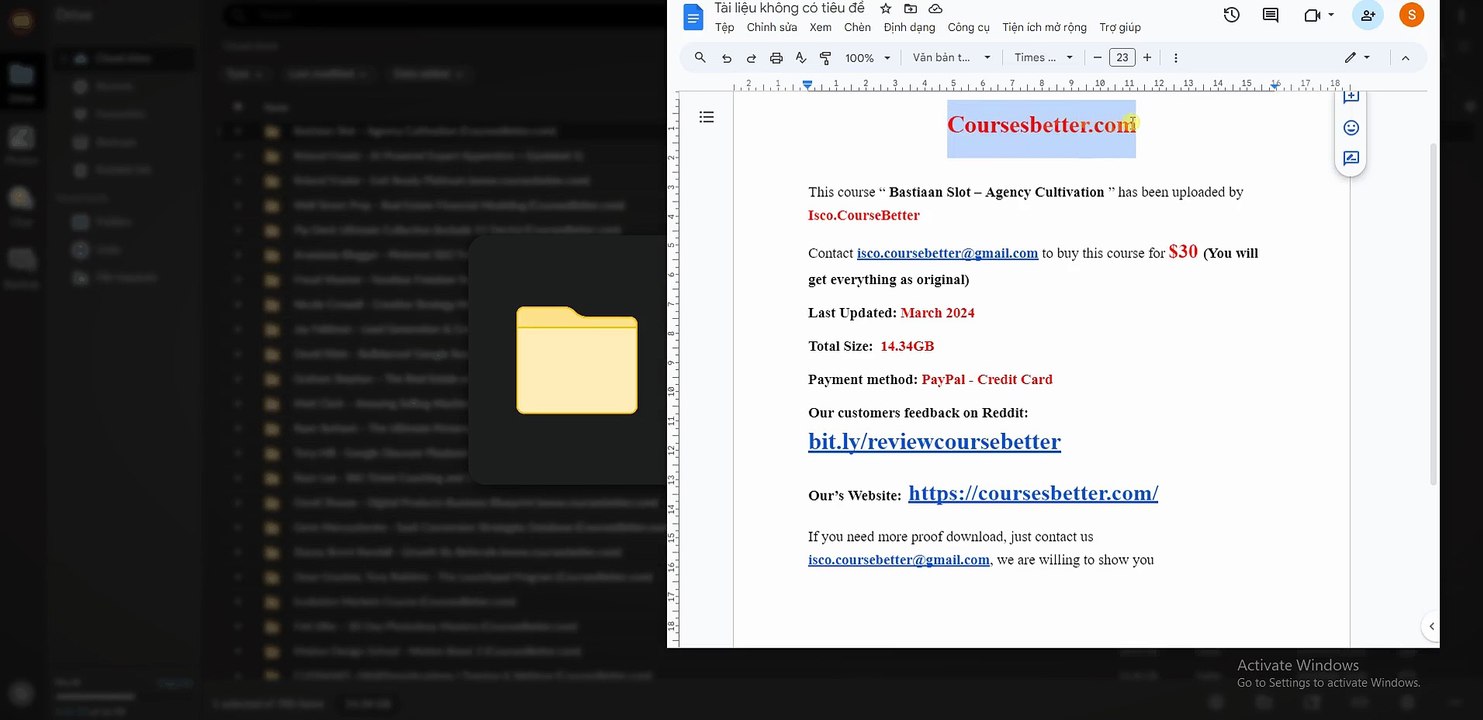Screen dimensions: 1483x720
Task: Collapse the menus with up chevron
Action: pos(1405,58)
